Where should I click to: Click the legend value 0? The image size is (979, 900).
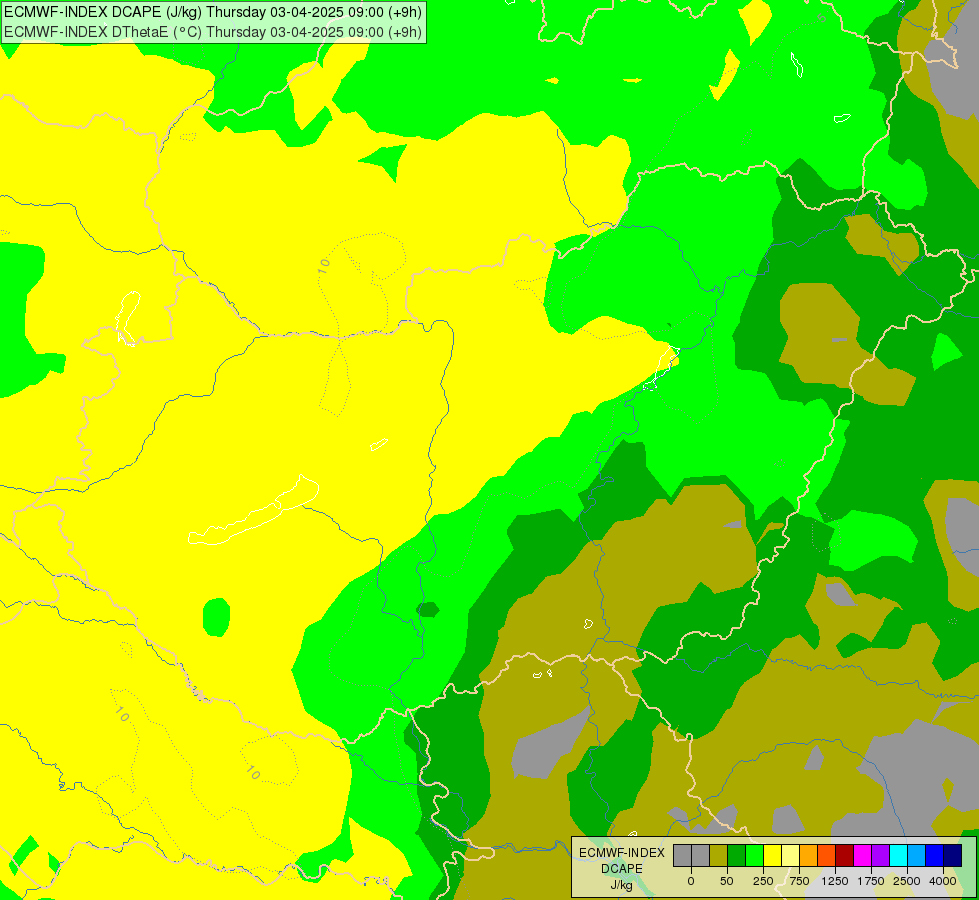tap(691, 881)
